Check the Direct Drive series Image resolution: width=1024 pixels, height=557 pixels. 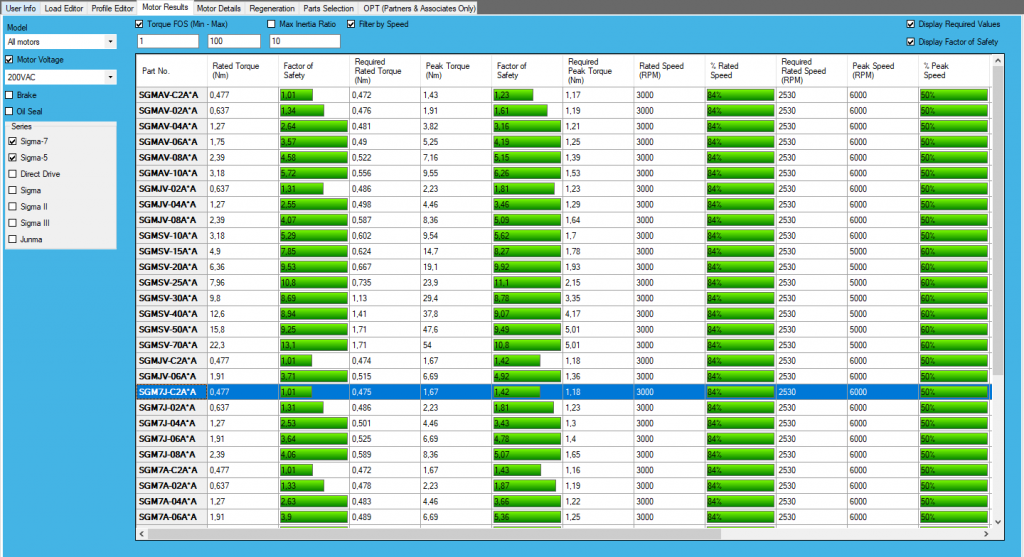12,174
